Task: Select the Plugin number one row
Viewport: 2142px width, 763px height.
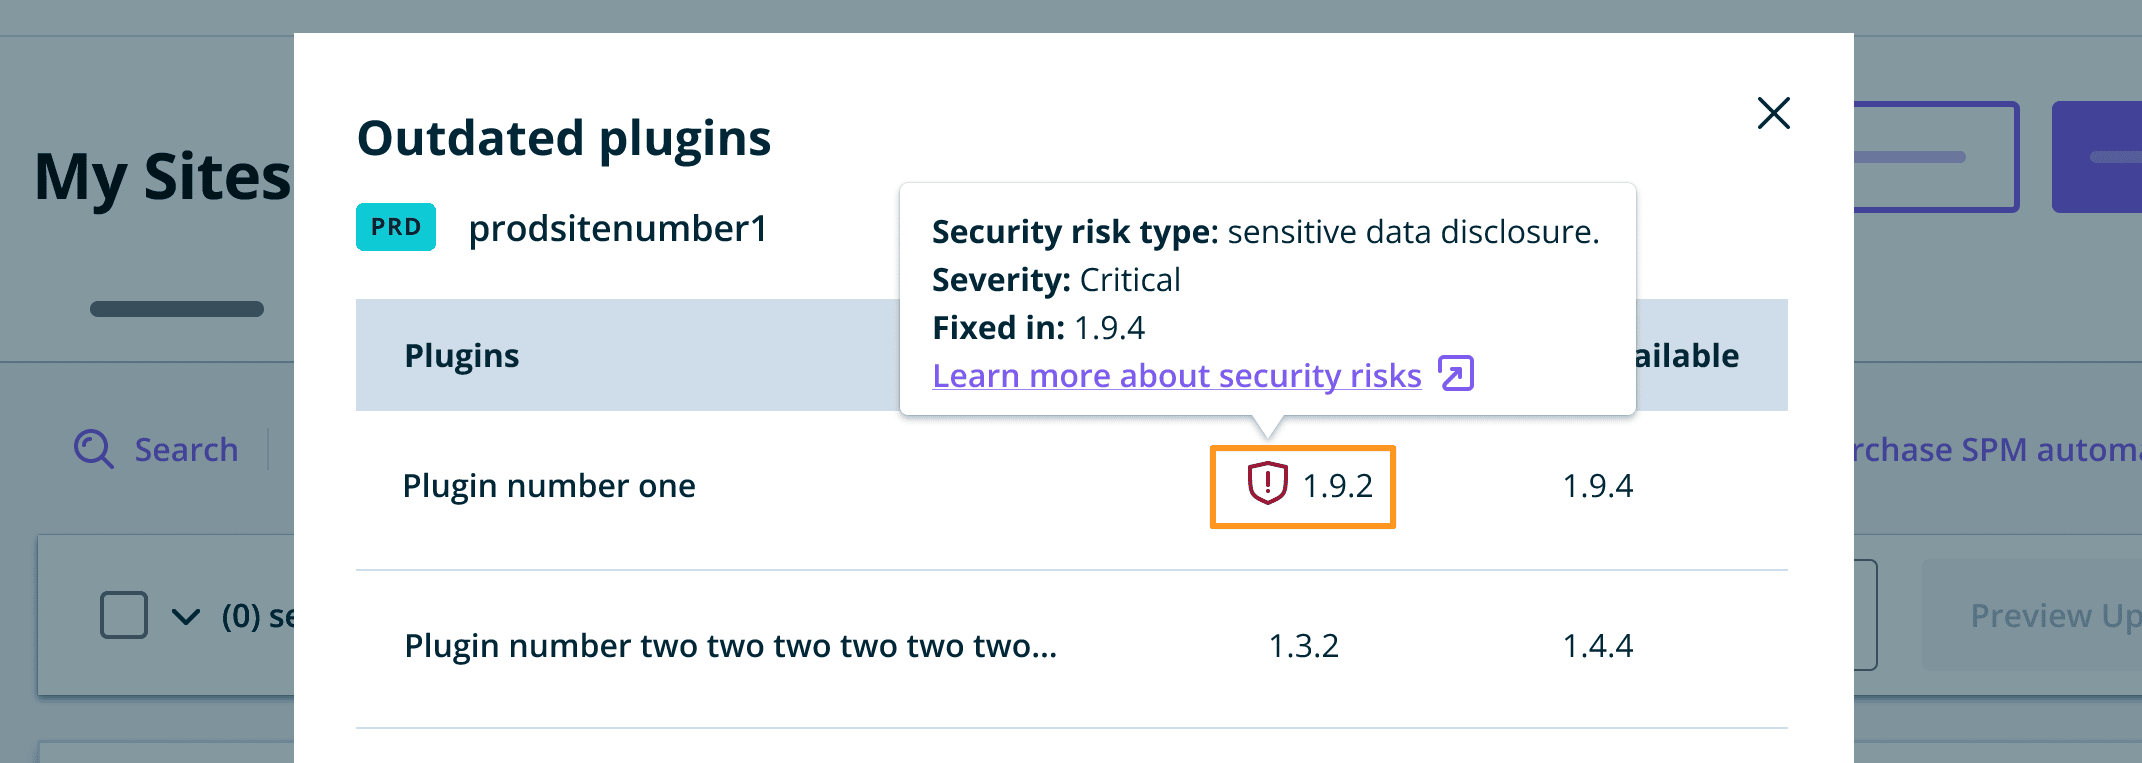Action: pyautogui.click(x=549, y=486)
